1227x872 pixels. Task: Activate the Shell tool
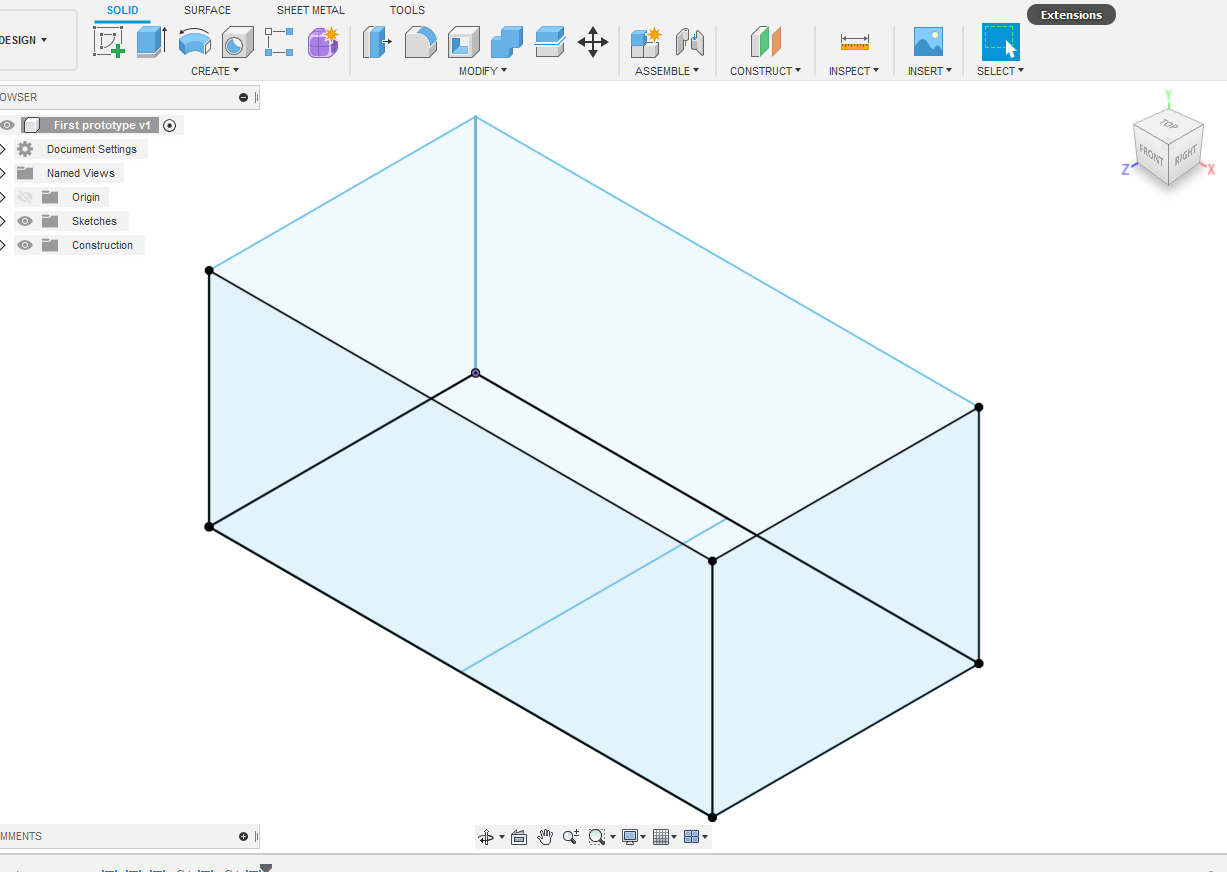click(x=463, y=42)
